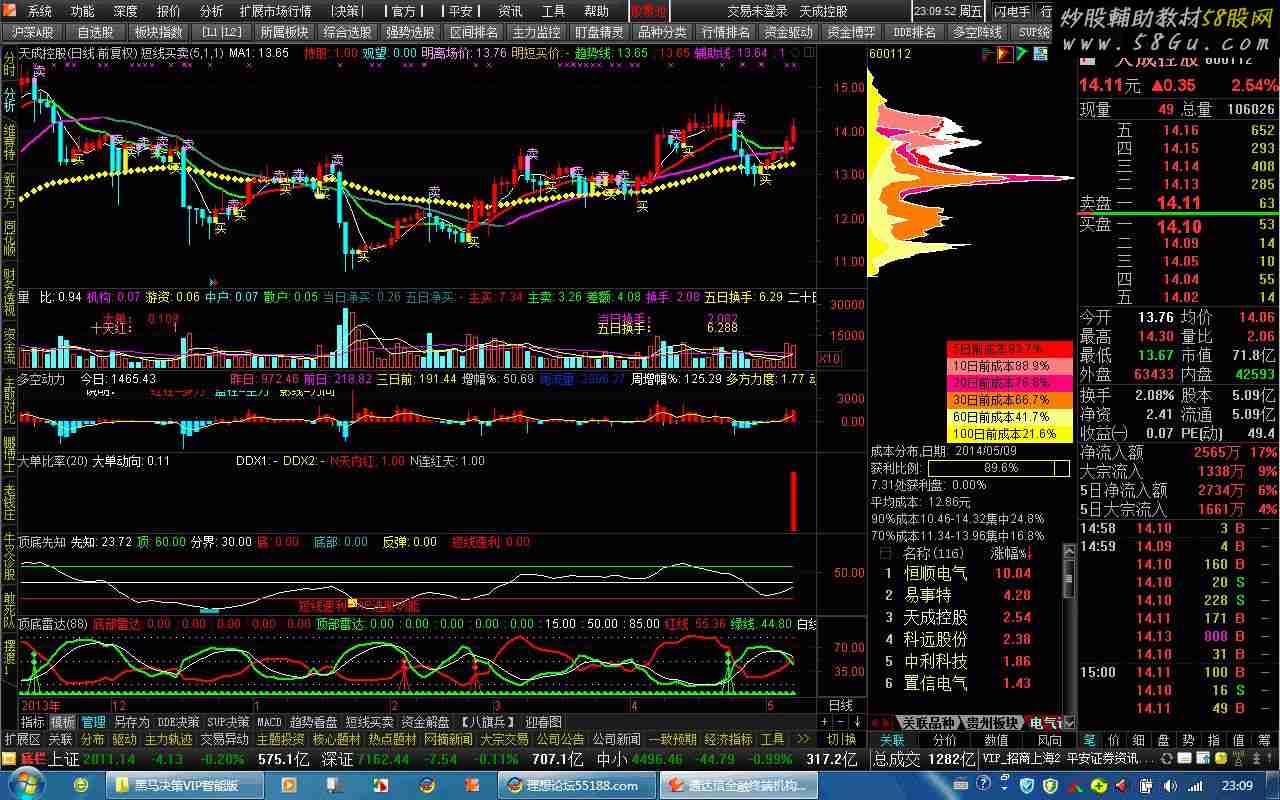This screenshot has height=800, width=1280.
Task: Open the 分析 menu
Action: tap(211, 11)
